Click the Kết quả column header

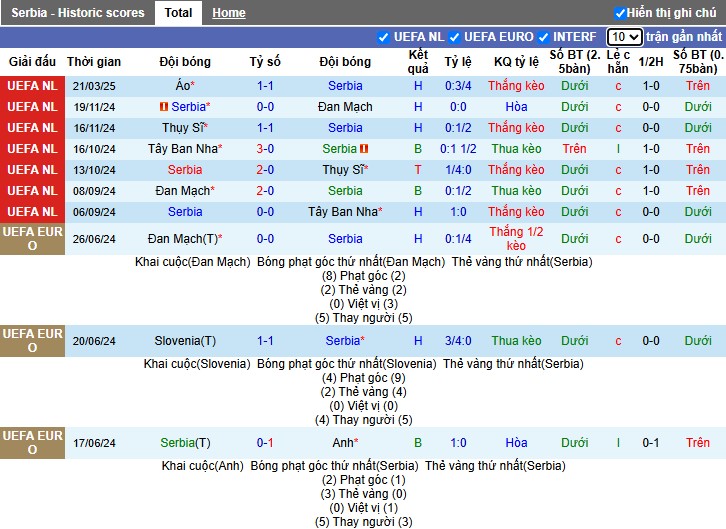[418, 62]
